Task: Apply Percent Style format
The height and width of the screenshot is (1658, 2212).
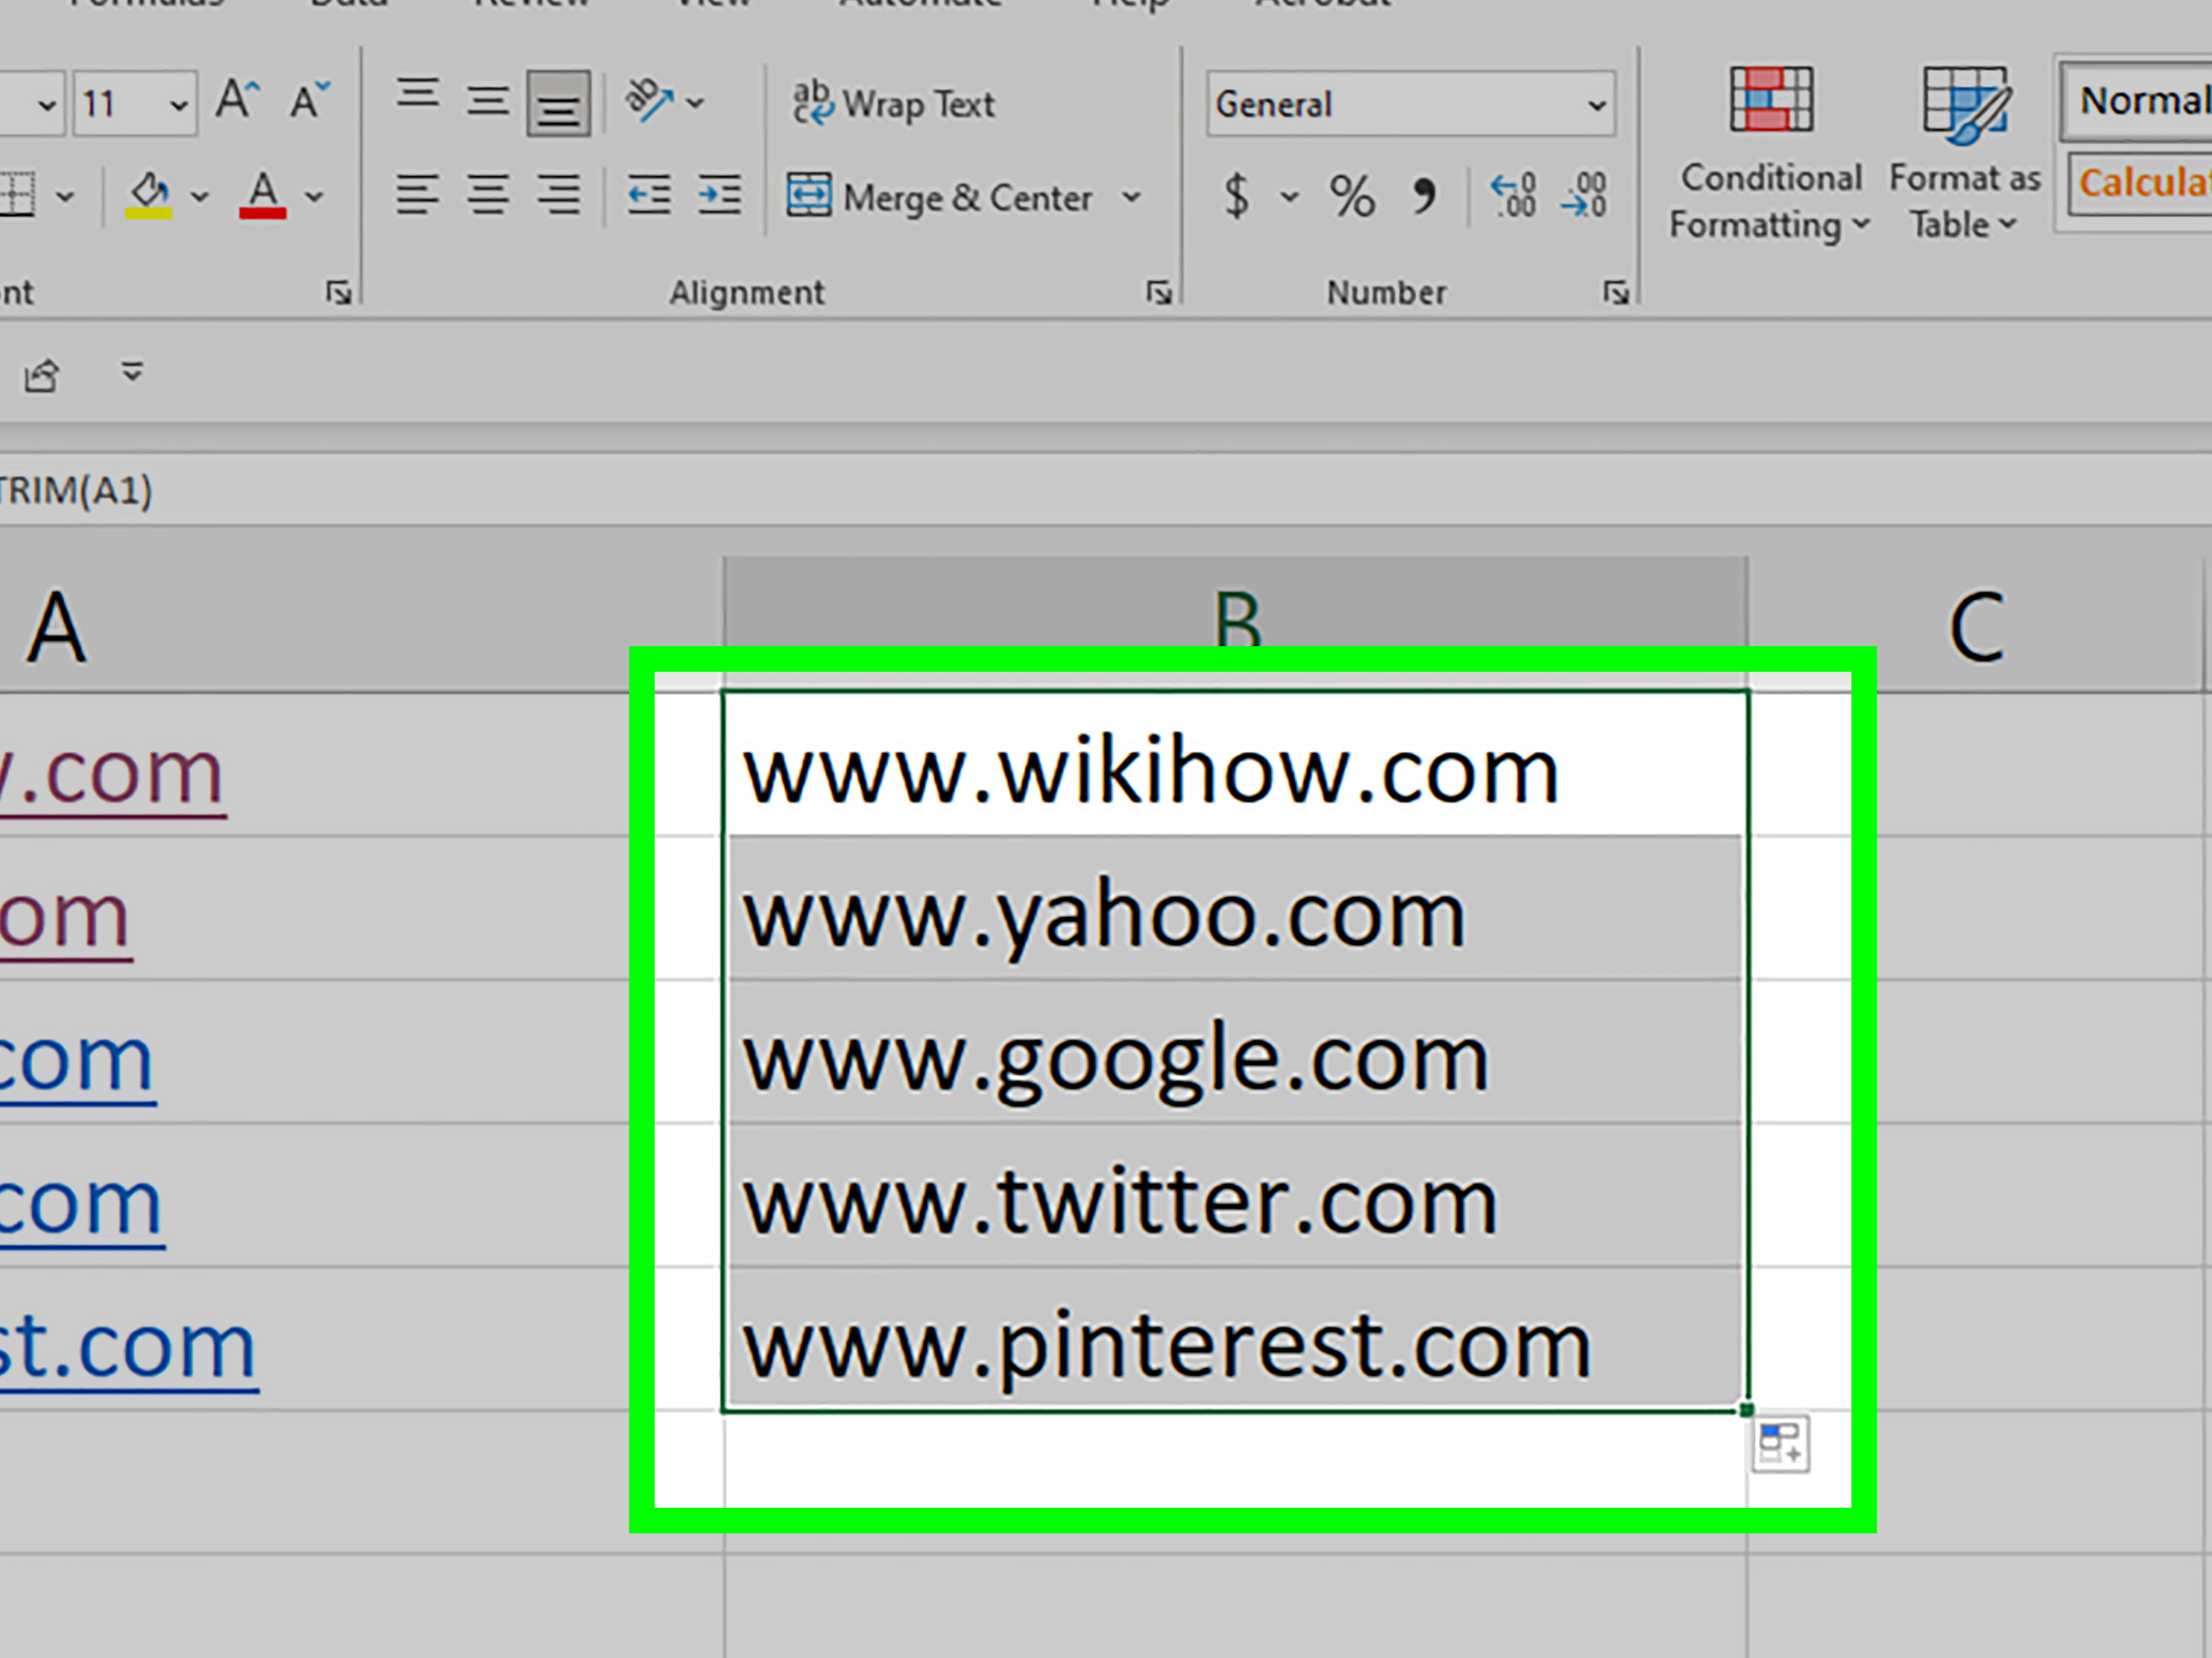Action: (1352, 196)
